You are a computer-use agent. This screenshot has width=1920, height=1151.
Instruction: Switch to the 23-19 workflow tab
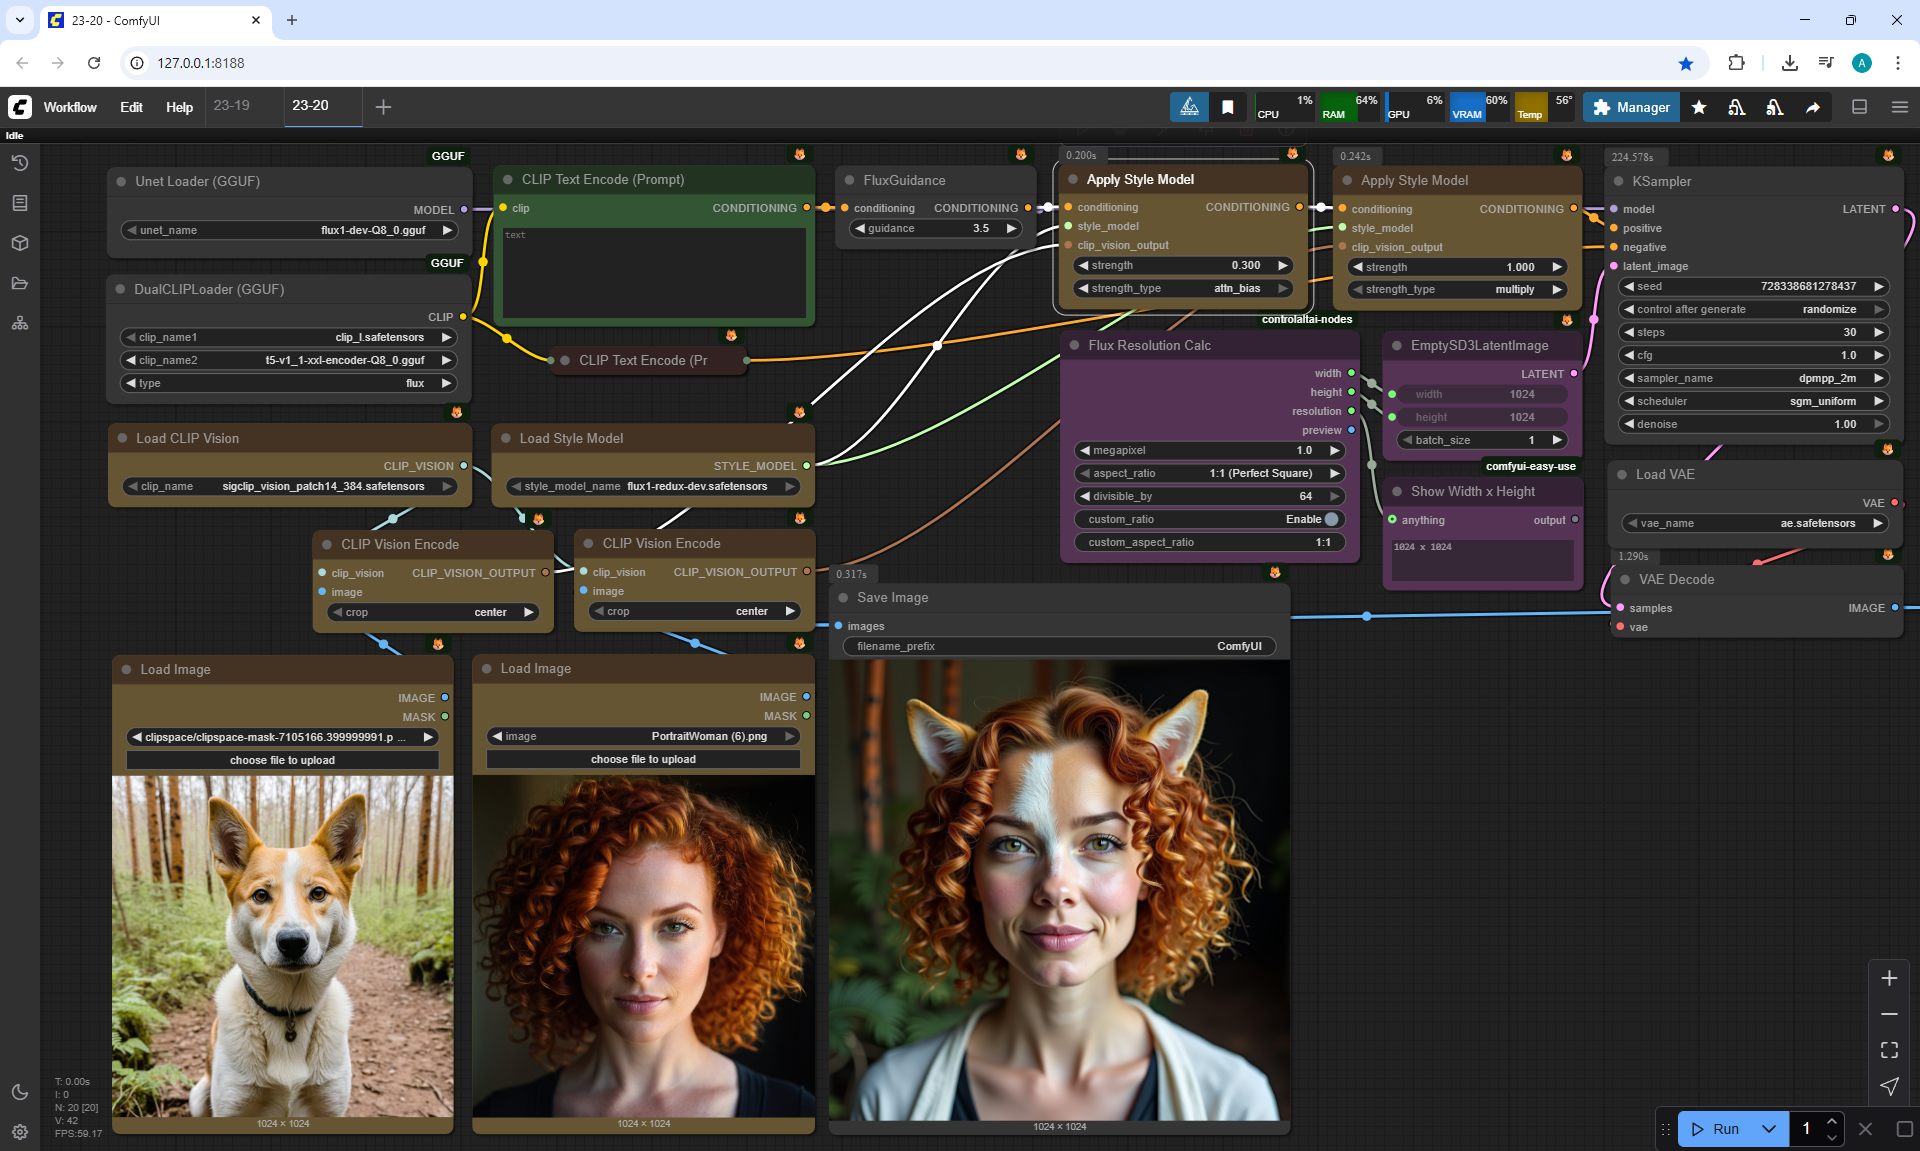[x=232, y=105]
